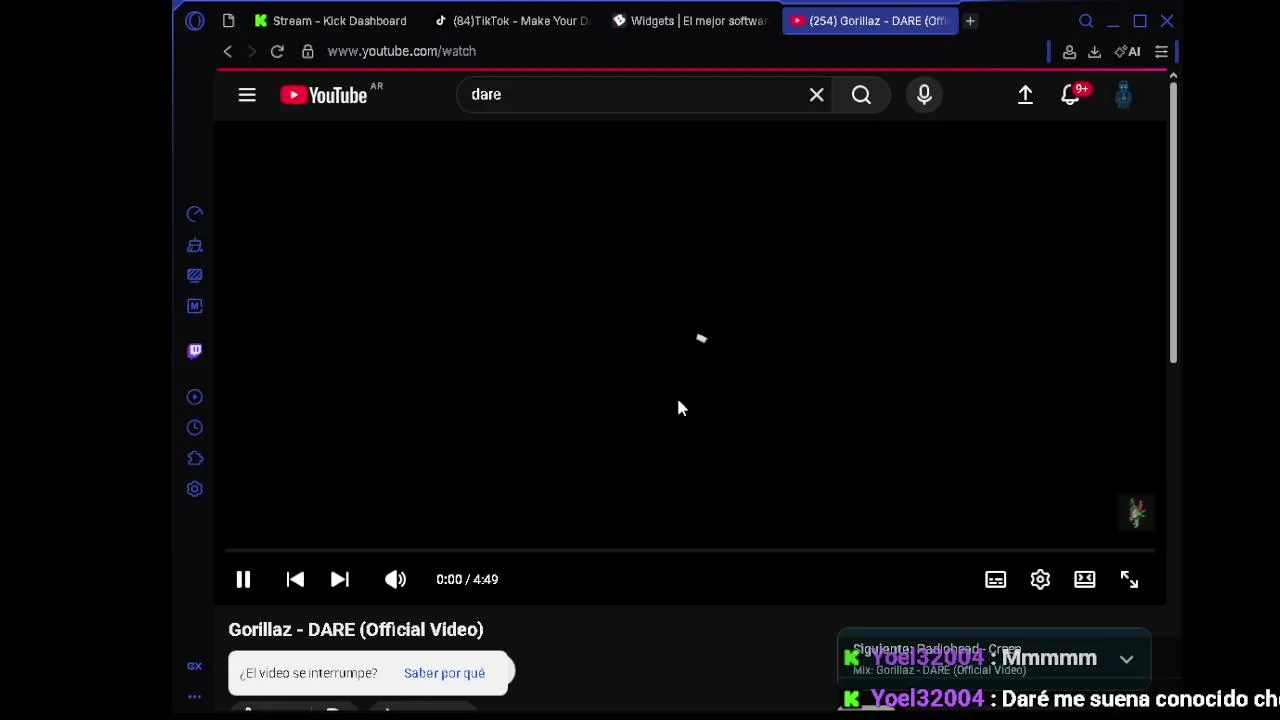Open the YouTube account avatar menu

(x=1123, y=95)
